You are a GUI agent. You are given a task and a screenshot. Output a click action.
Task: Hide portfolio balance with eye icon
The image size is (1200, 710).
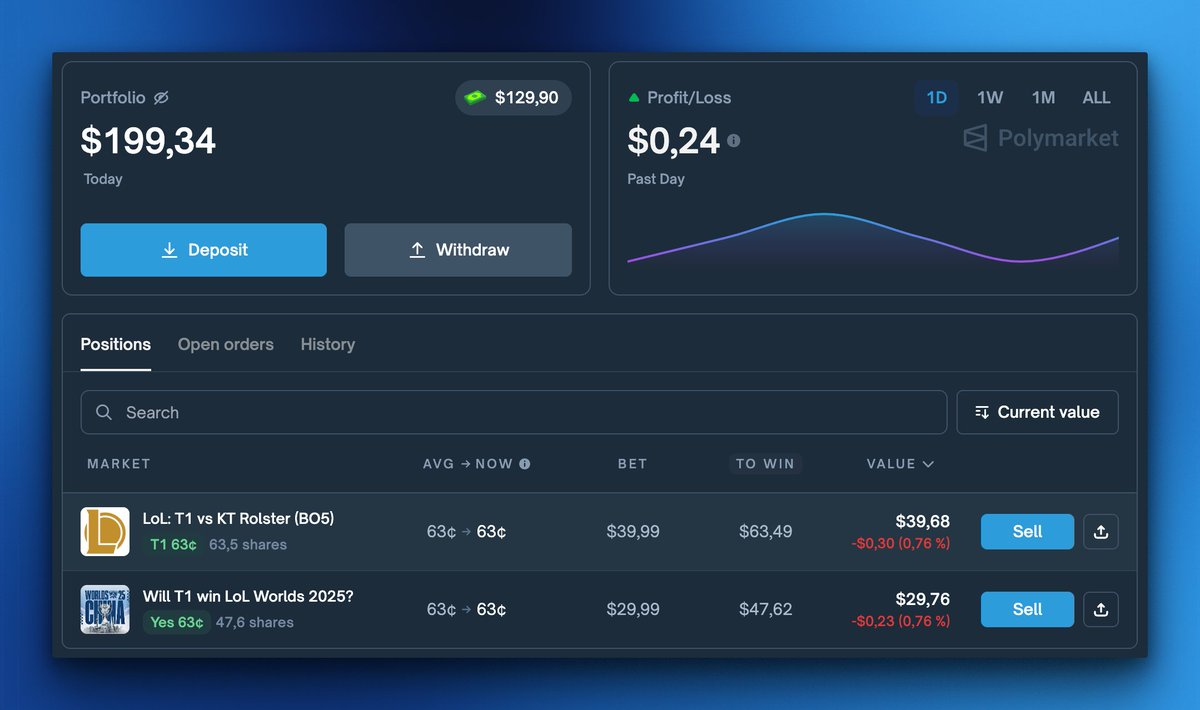161,98
